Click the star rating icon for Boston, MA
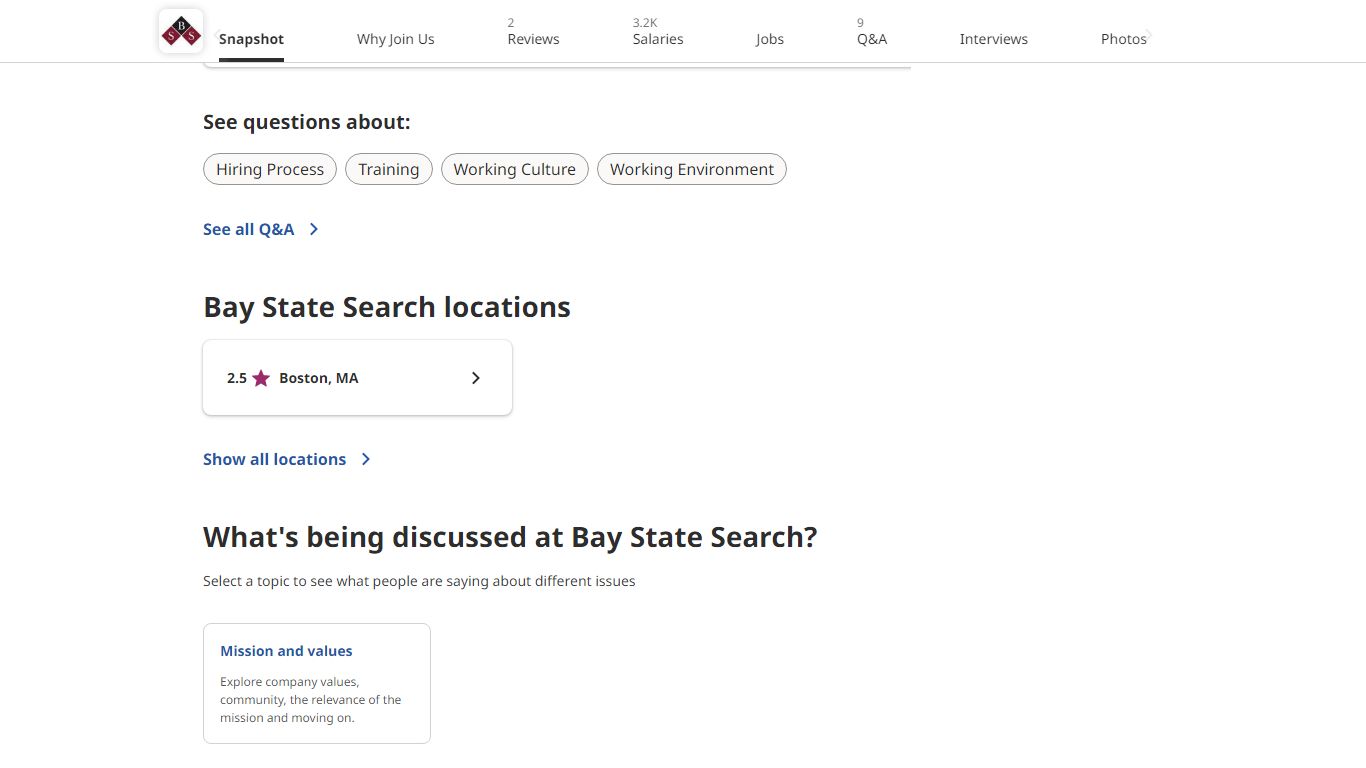The width and height of the screenshot is (1366, 768). [261, 378]
